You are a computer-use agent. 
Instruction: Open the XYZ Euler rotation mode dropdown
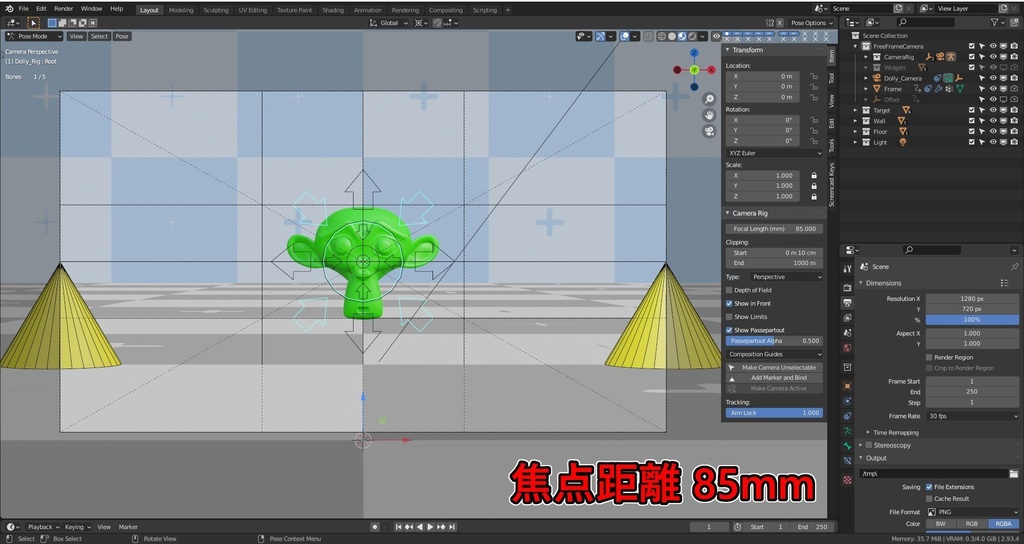(775, 153)
